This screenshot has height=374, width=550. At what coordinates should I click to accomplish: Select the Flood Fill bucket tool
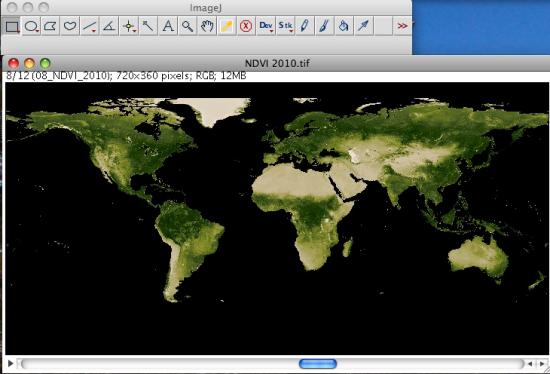point(344,26)
